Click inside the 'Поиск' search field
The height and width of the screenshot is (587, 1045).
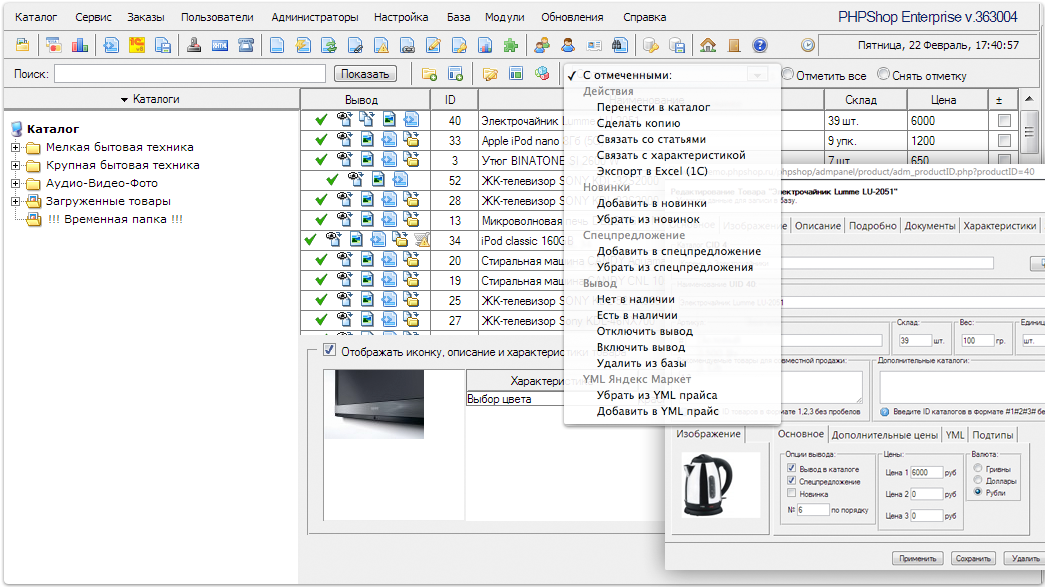[x=190, y=74]
